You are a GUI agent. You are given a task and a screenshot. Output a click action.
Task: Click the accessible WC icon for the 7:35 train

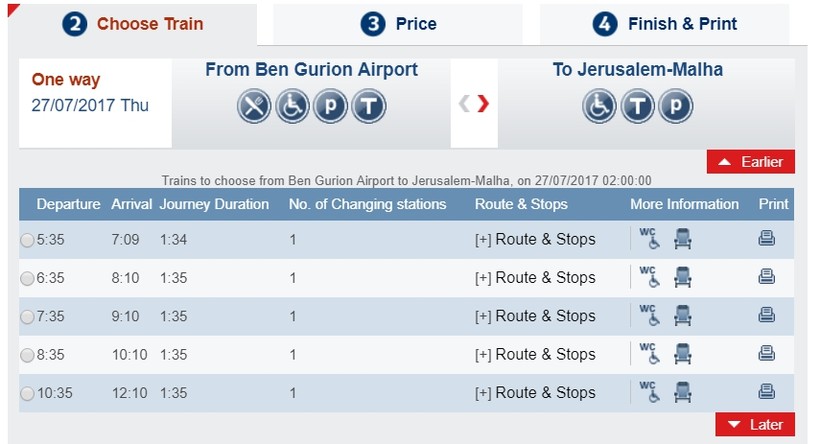651,315
